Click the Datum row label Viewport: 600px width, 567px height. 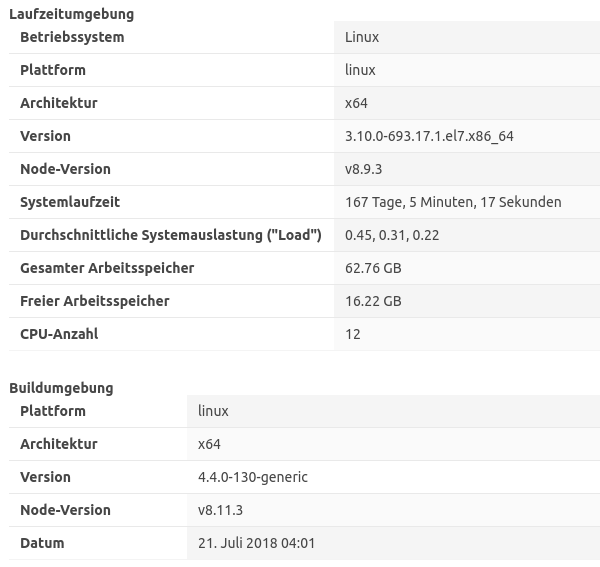pos(42,543)
